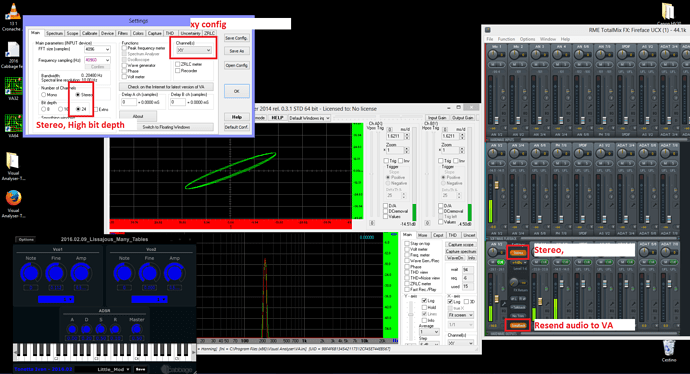This screenshot has width=690, height=374.
Task: Select the Mono radio button in Settings
Action: click(44, 95)
